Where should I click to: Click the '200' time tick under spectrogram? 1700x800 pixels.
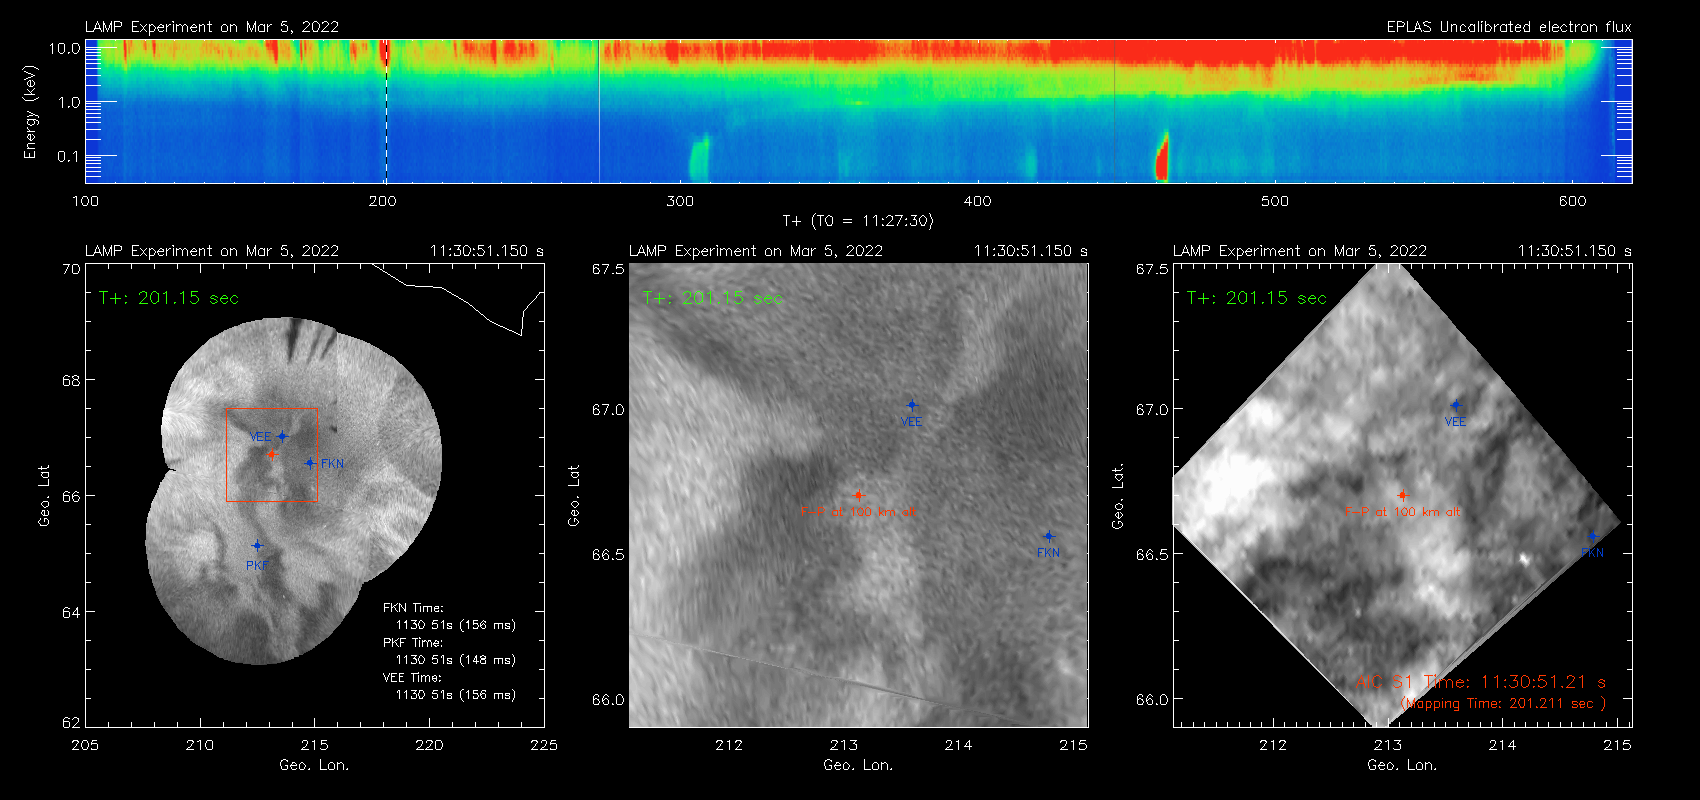click(x=383, y=201)
